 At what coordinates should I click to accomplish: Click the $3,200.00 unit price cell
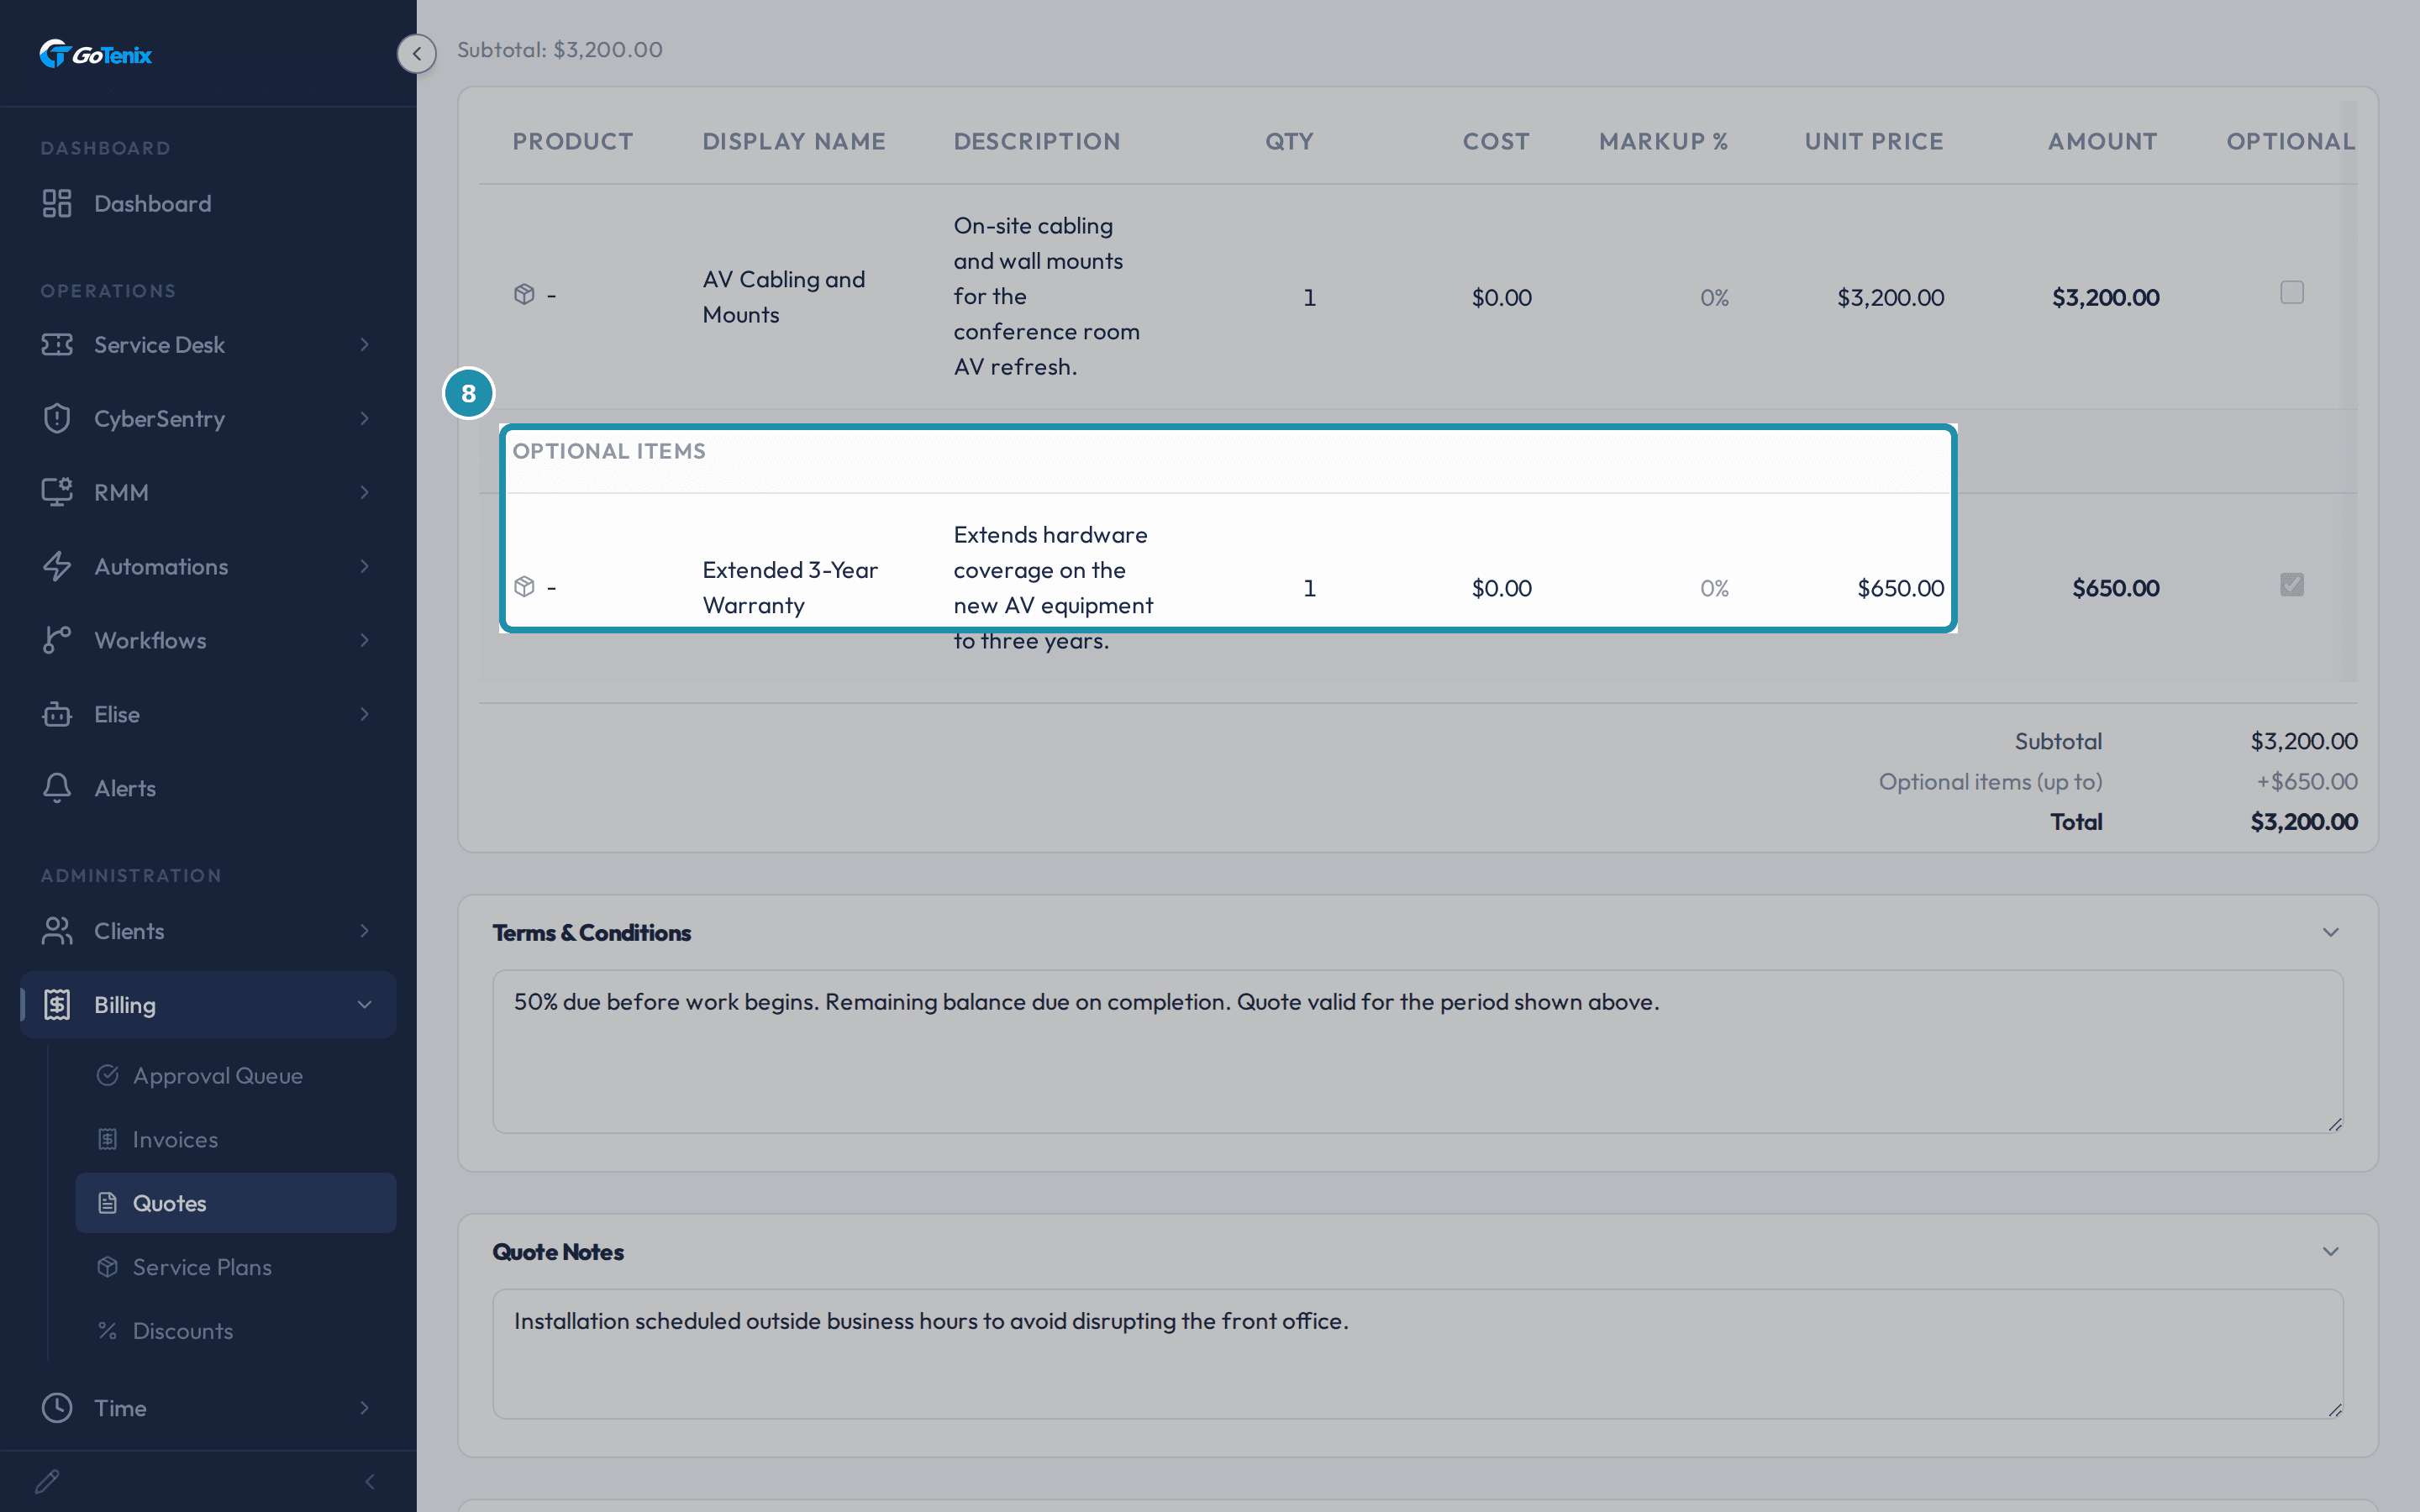(1890, 297)
